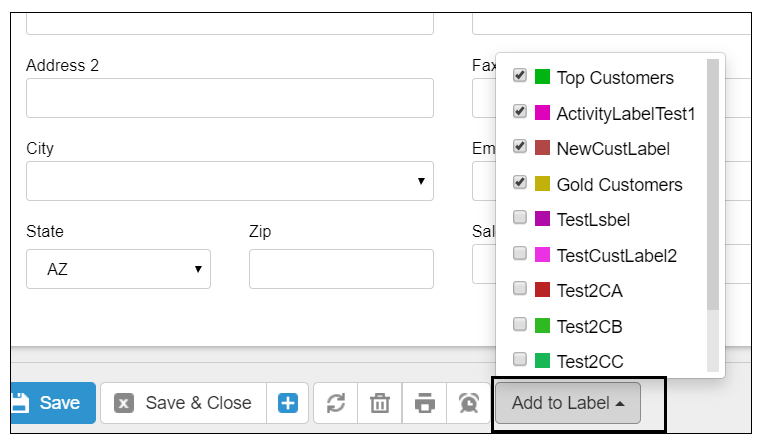Viewport: 763px width, 441px height.
Task: Click the blue Save button
Action: (53, 403)
